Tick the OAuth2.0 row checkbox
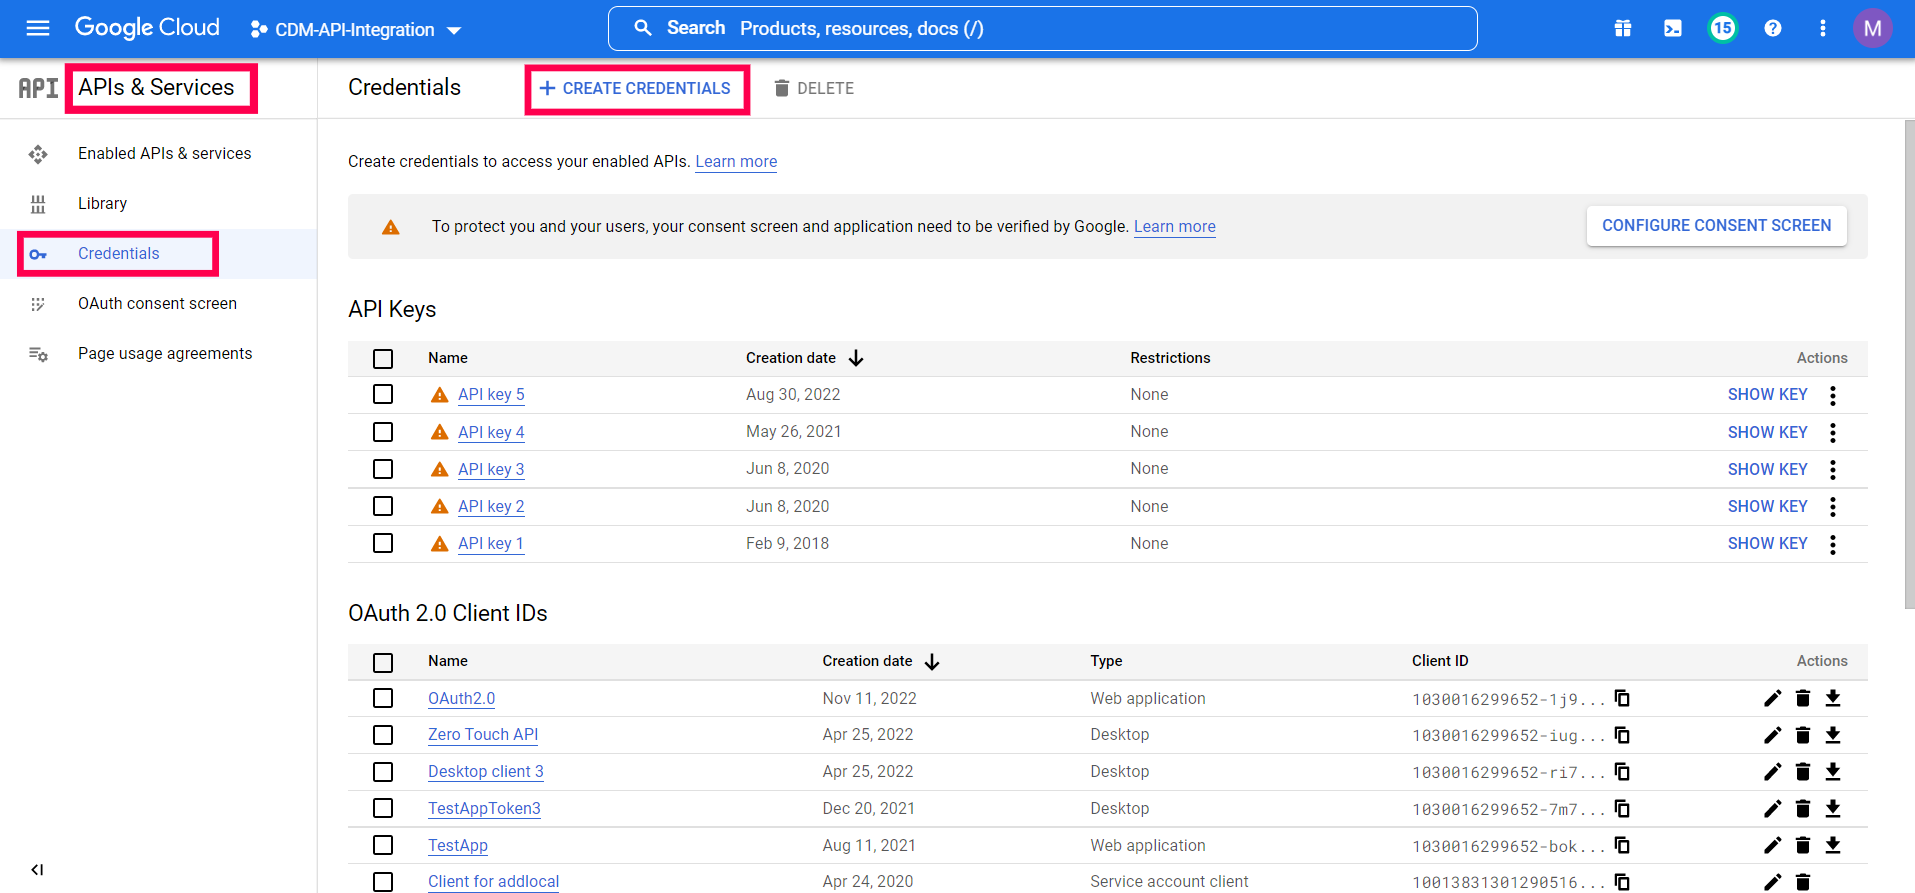 (x=383, y=698)
